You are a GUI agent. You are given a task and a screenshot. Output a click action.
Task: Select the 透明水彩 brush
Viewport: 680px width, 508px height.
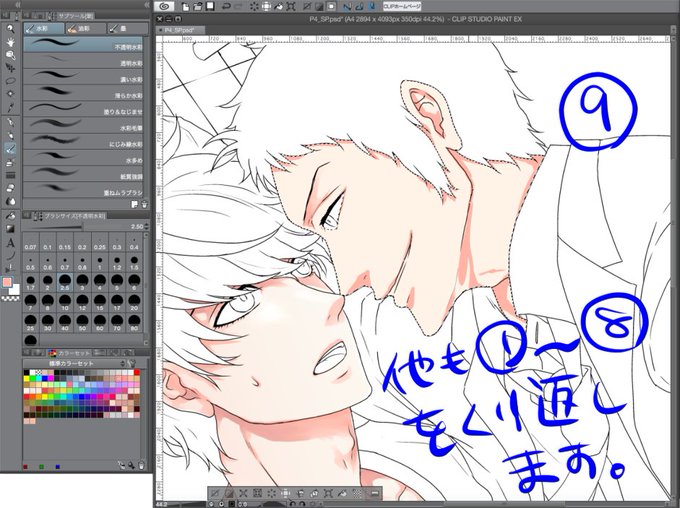click(x=83, y=60)
